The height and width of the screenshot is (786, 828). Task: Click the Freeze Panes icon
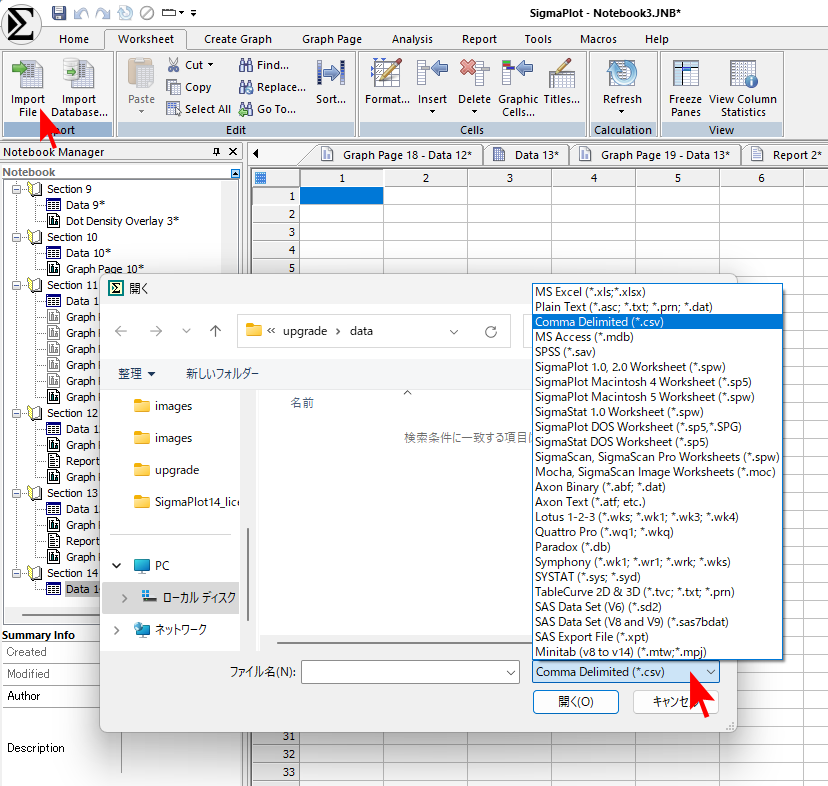click(685, 76)
